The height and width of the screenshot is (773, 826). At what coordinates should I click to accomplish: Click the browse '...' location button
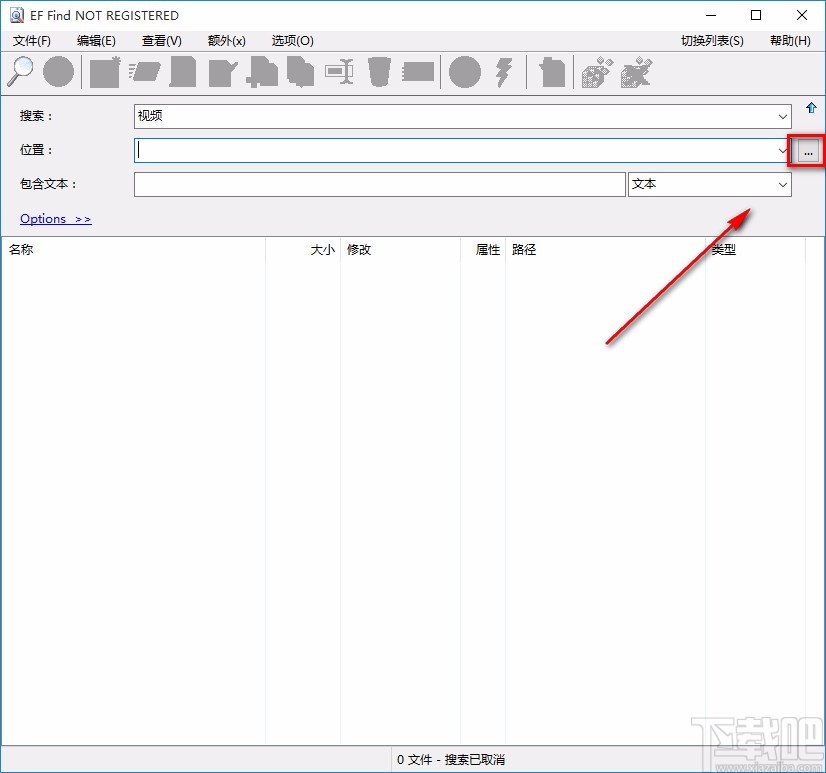[808, 151]
